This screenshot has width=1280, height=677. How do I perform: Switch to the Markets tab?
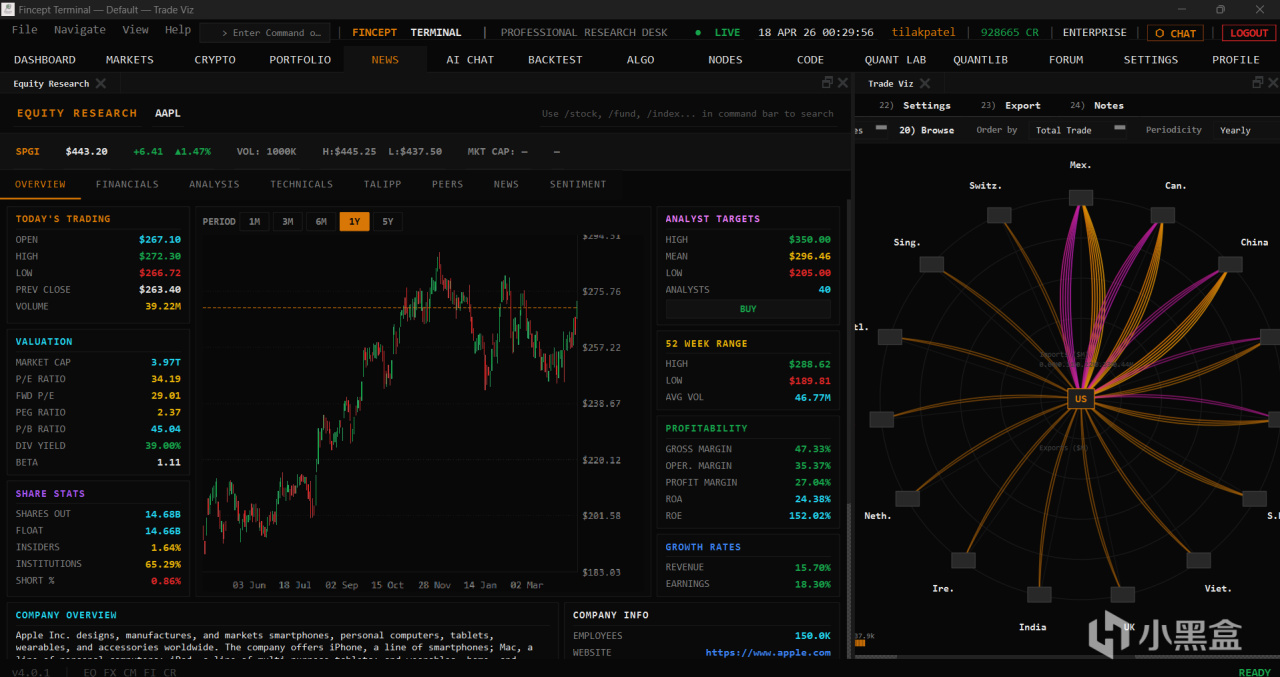click(x=130, y=60)
